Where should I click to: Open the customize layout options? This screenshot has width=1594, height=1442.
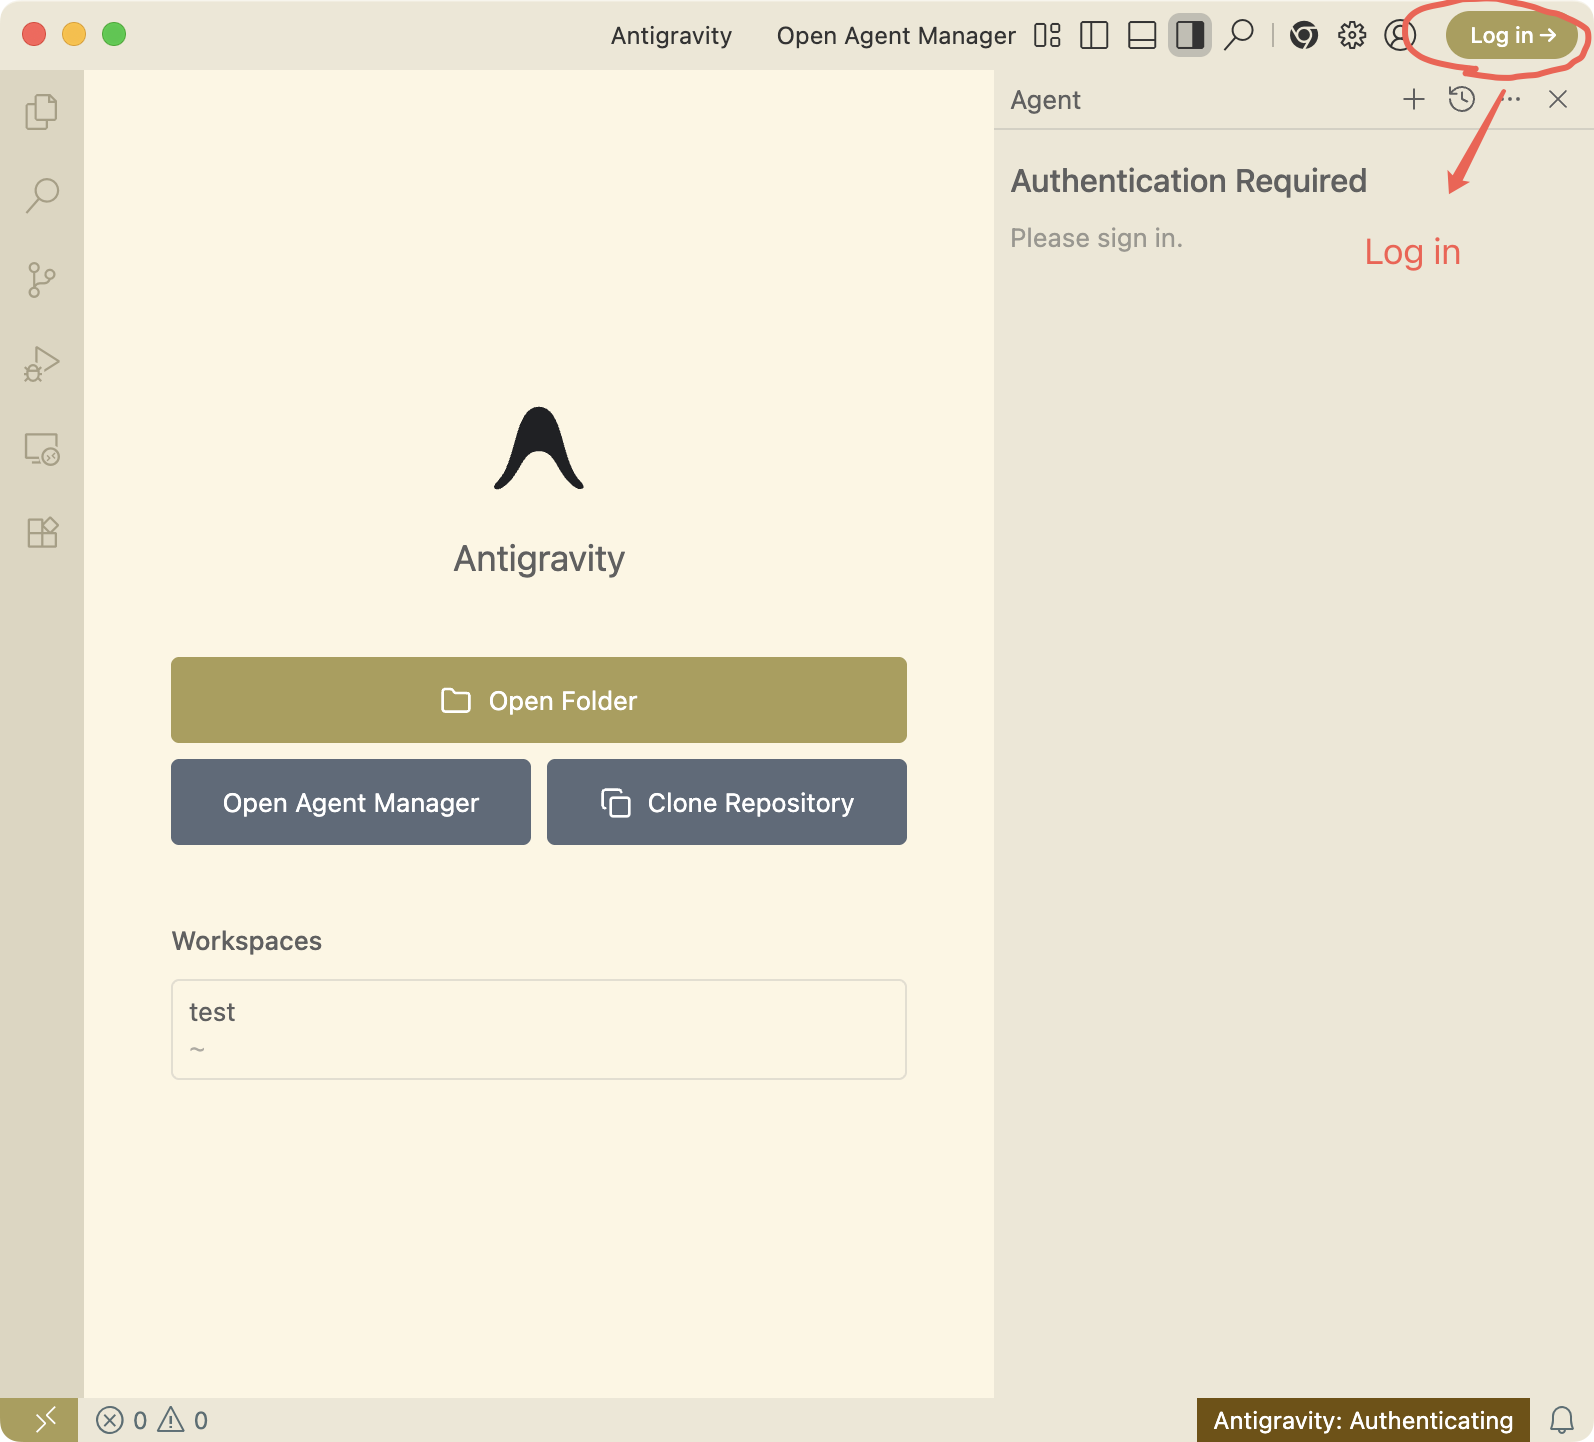tap(1047, 36)
